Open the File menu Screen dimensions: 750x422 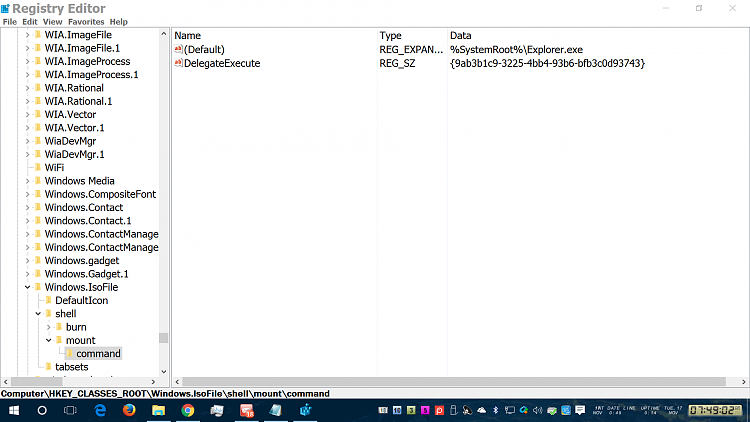coord(10,22)
